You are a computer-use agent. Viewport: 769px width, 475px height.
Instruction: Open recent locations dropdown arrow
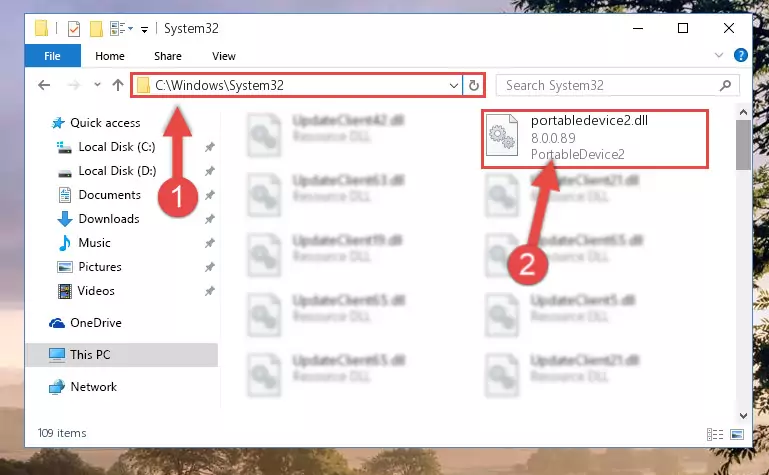(97, 85)
